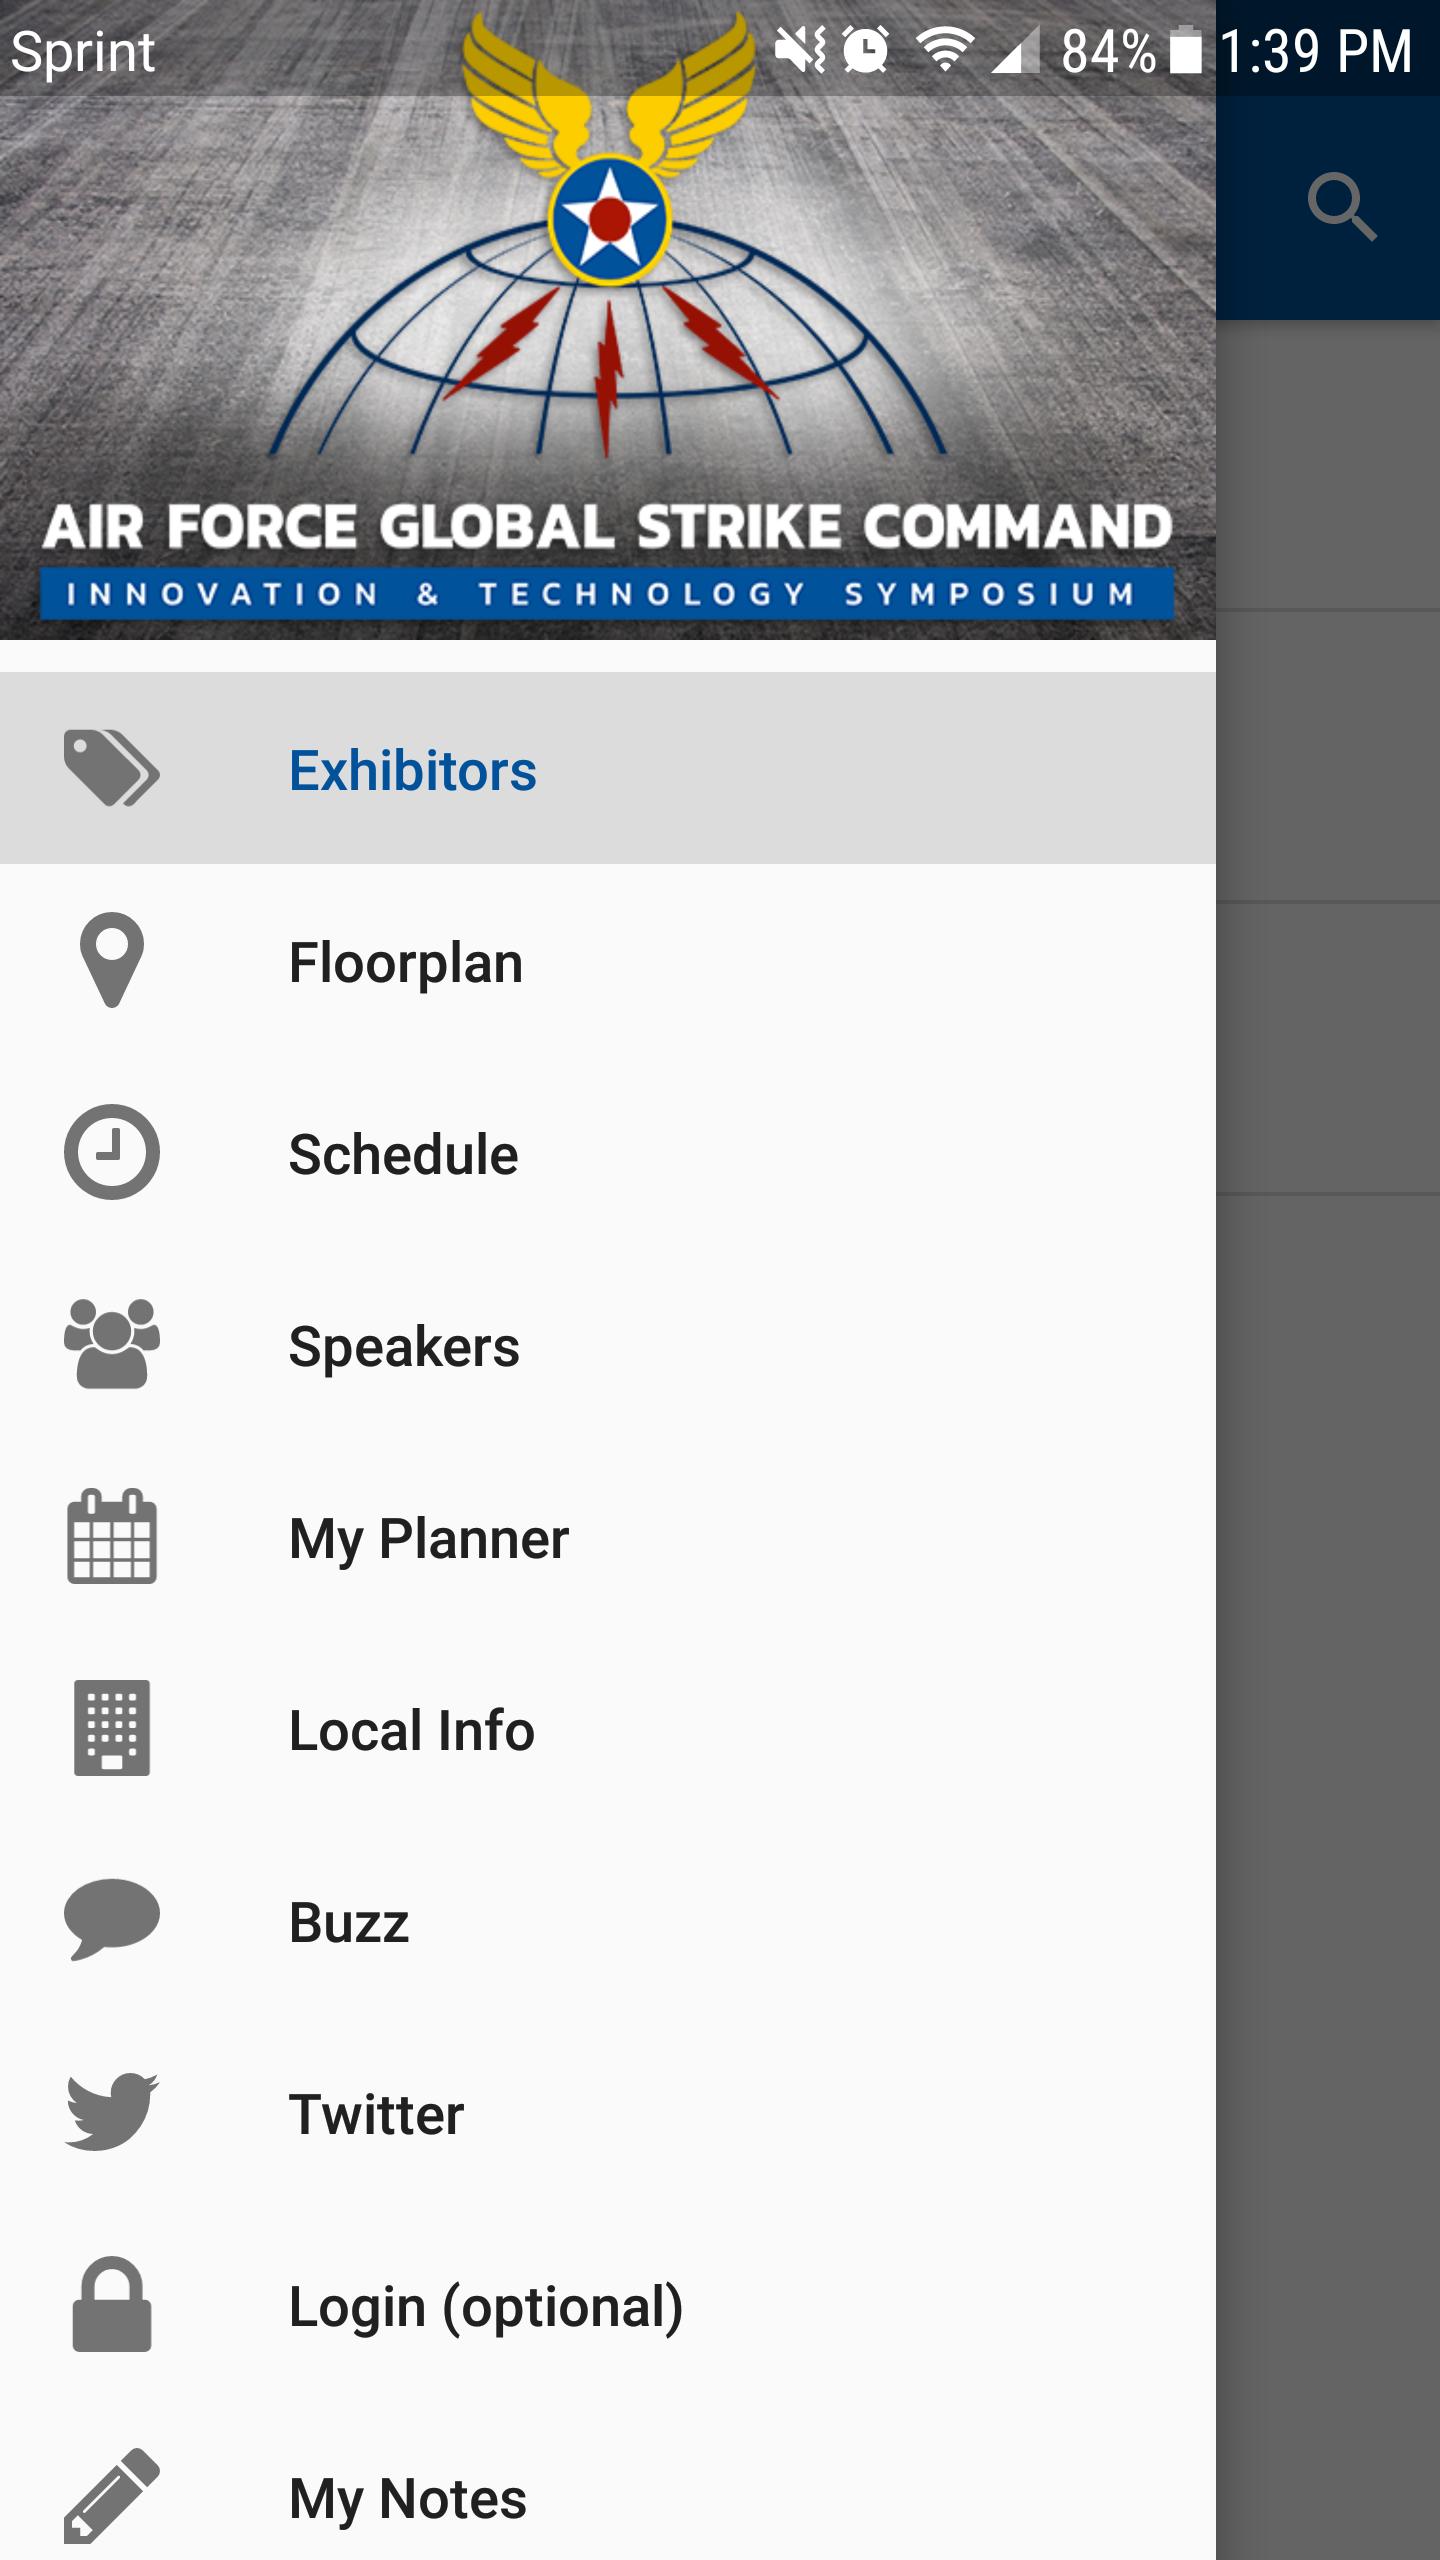The image size is (1440, 2560).
Task: Click the Floorplan map pin icon
Action: [x=111, y=960]
